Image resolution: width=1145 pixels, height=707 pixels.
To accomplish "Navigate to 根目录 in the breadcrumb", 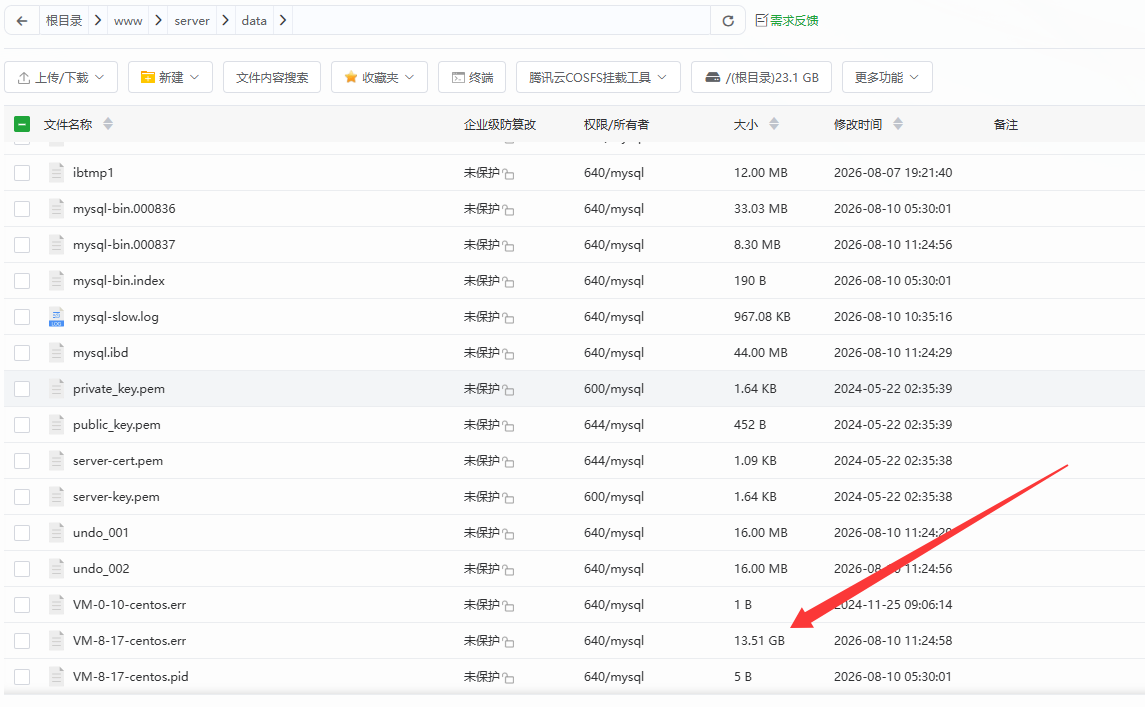I will (64, 20).
